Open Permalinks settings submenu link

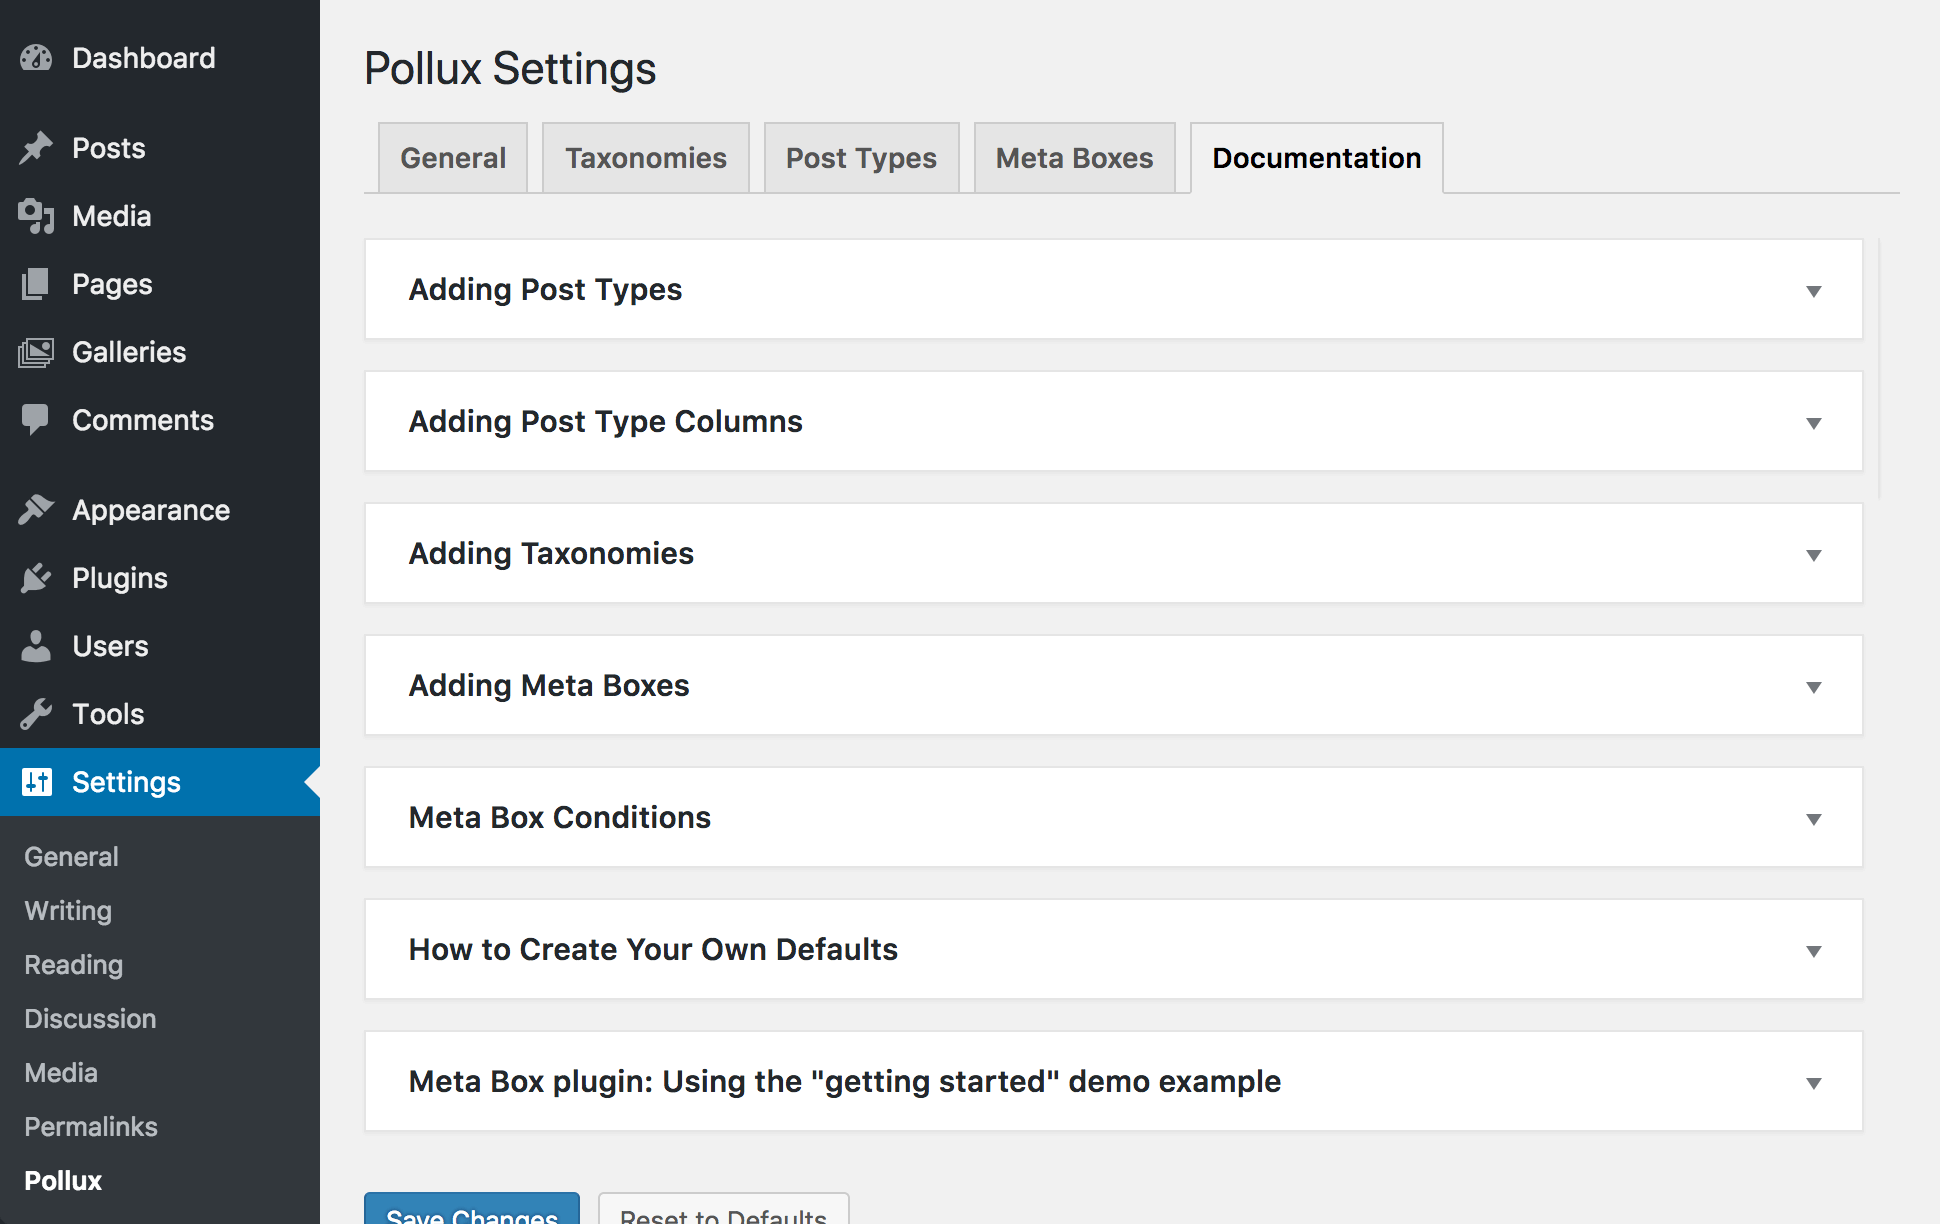tap(91, 1127)
